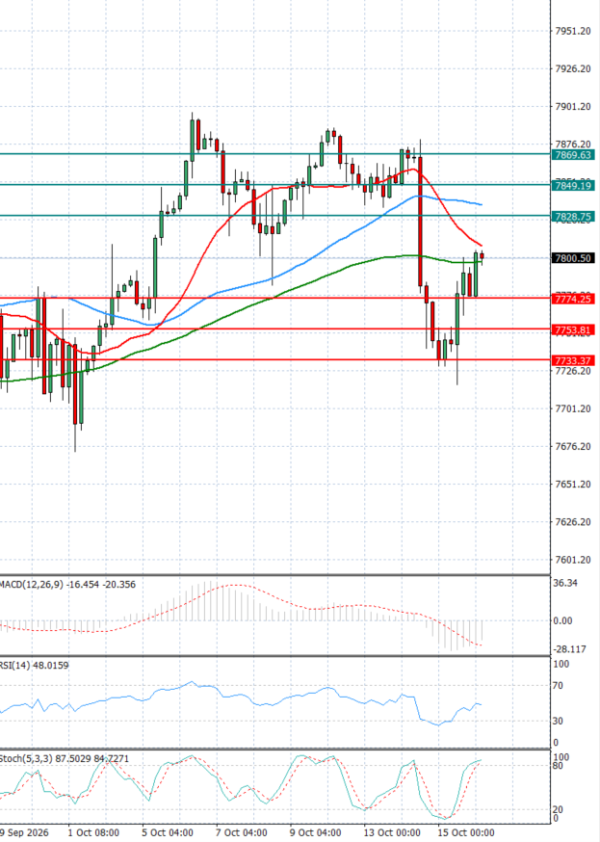This screenshot has width=600, height=842.
Task: Click the 7951.20 price axis value
Action: 573,31
